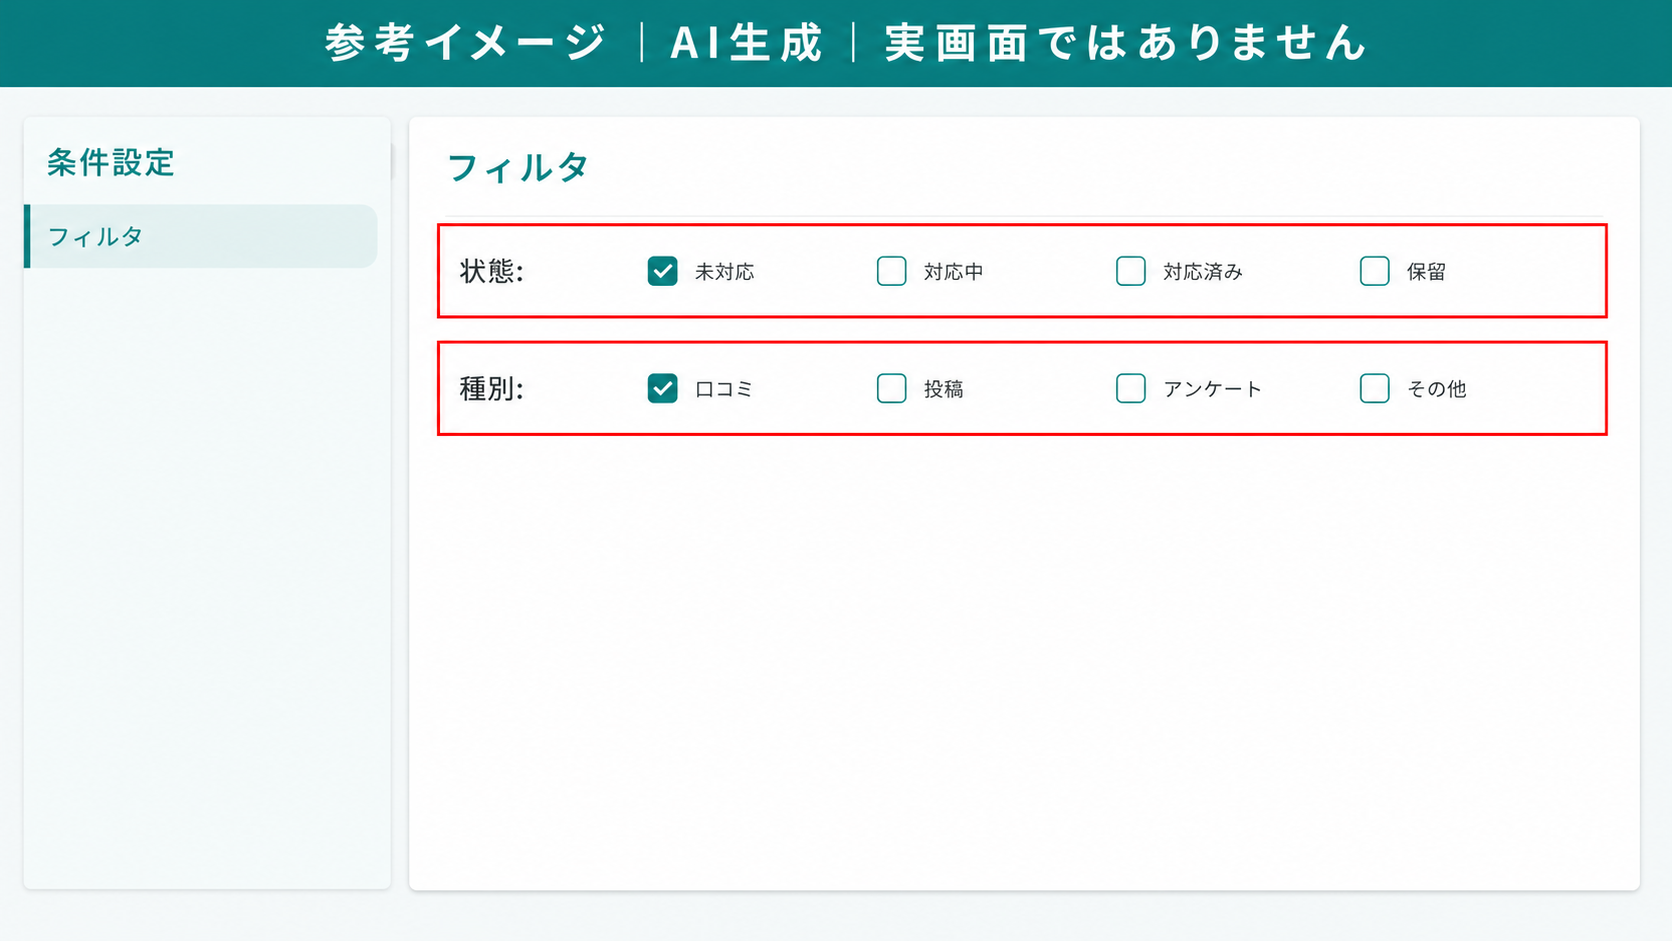Click the 未対応 label text
This screenshot has height=941, width=1672.
724,272
